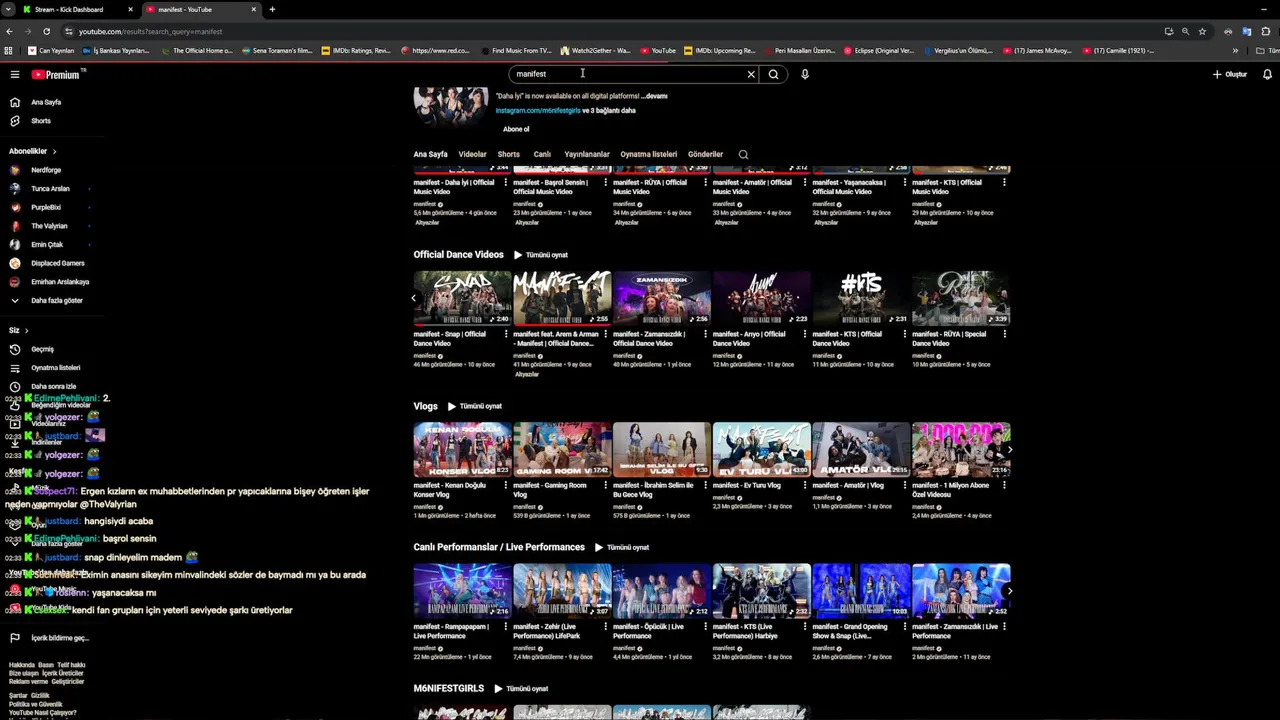Open the zoom magnifier in address bar
Screen dimensions: 1280x720
[x=1185, y=31]
